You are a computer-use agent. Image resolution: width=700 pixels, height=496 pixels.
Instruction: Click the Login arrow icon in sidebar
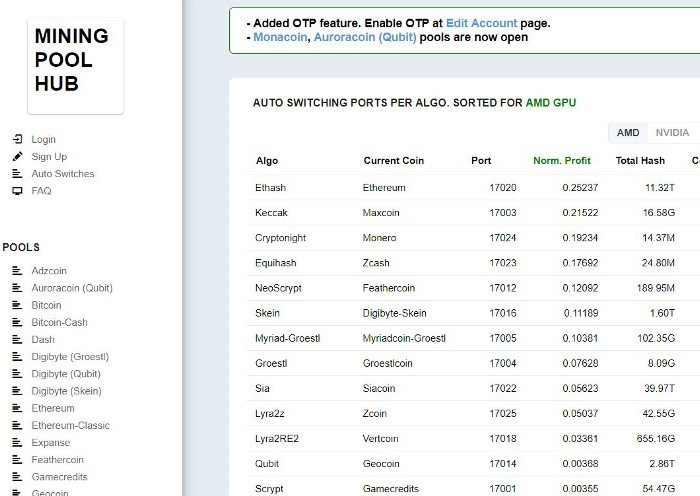coord(17,140)
